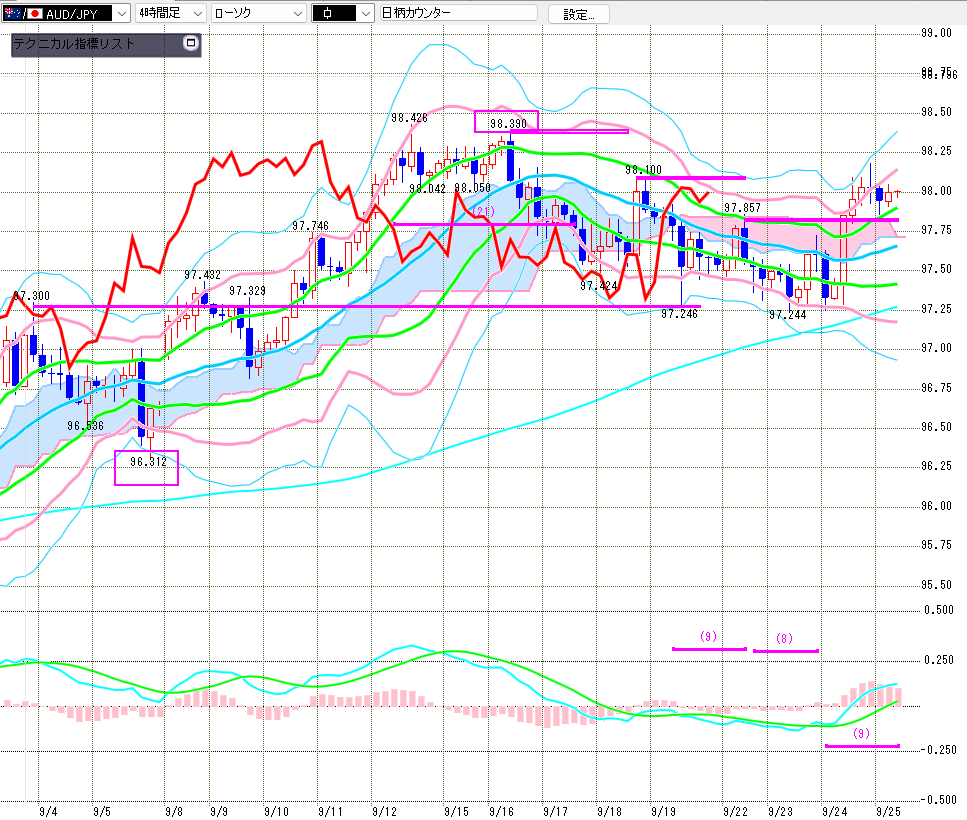Click the 日柄カウンター field
This screenshot has width=967, height=820.
tap(458, 13)
